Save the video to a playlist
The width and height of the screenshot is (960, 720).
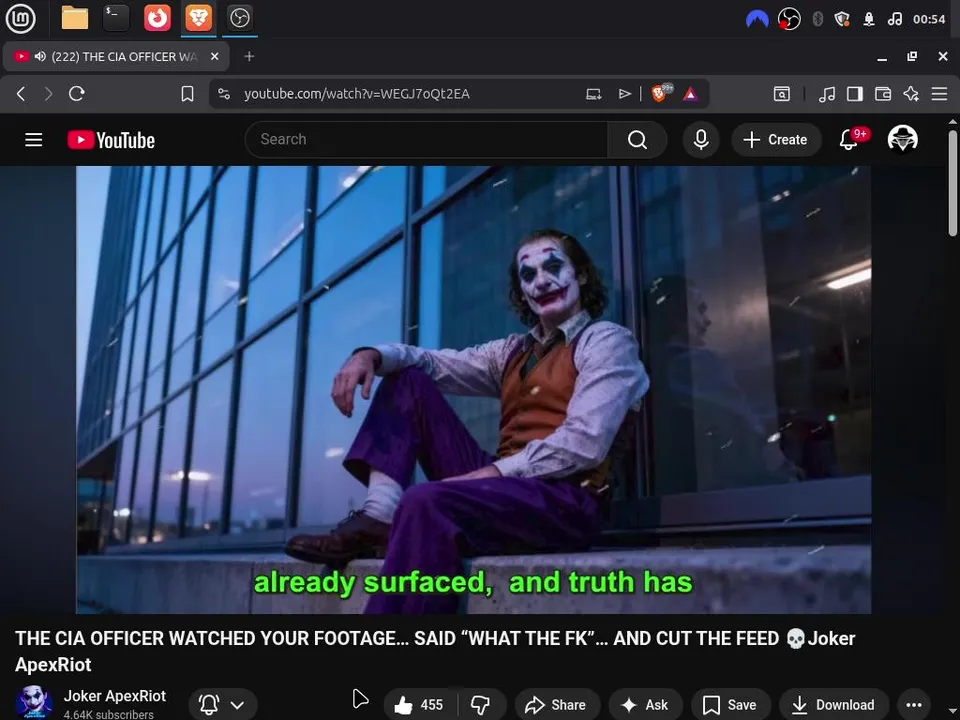[730, 705]
